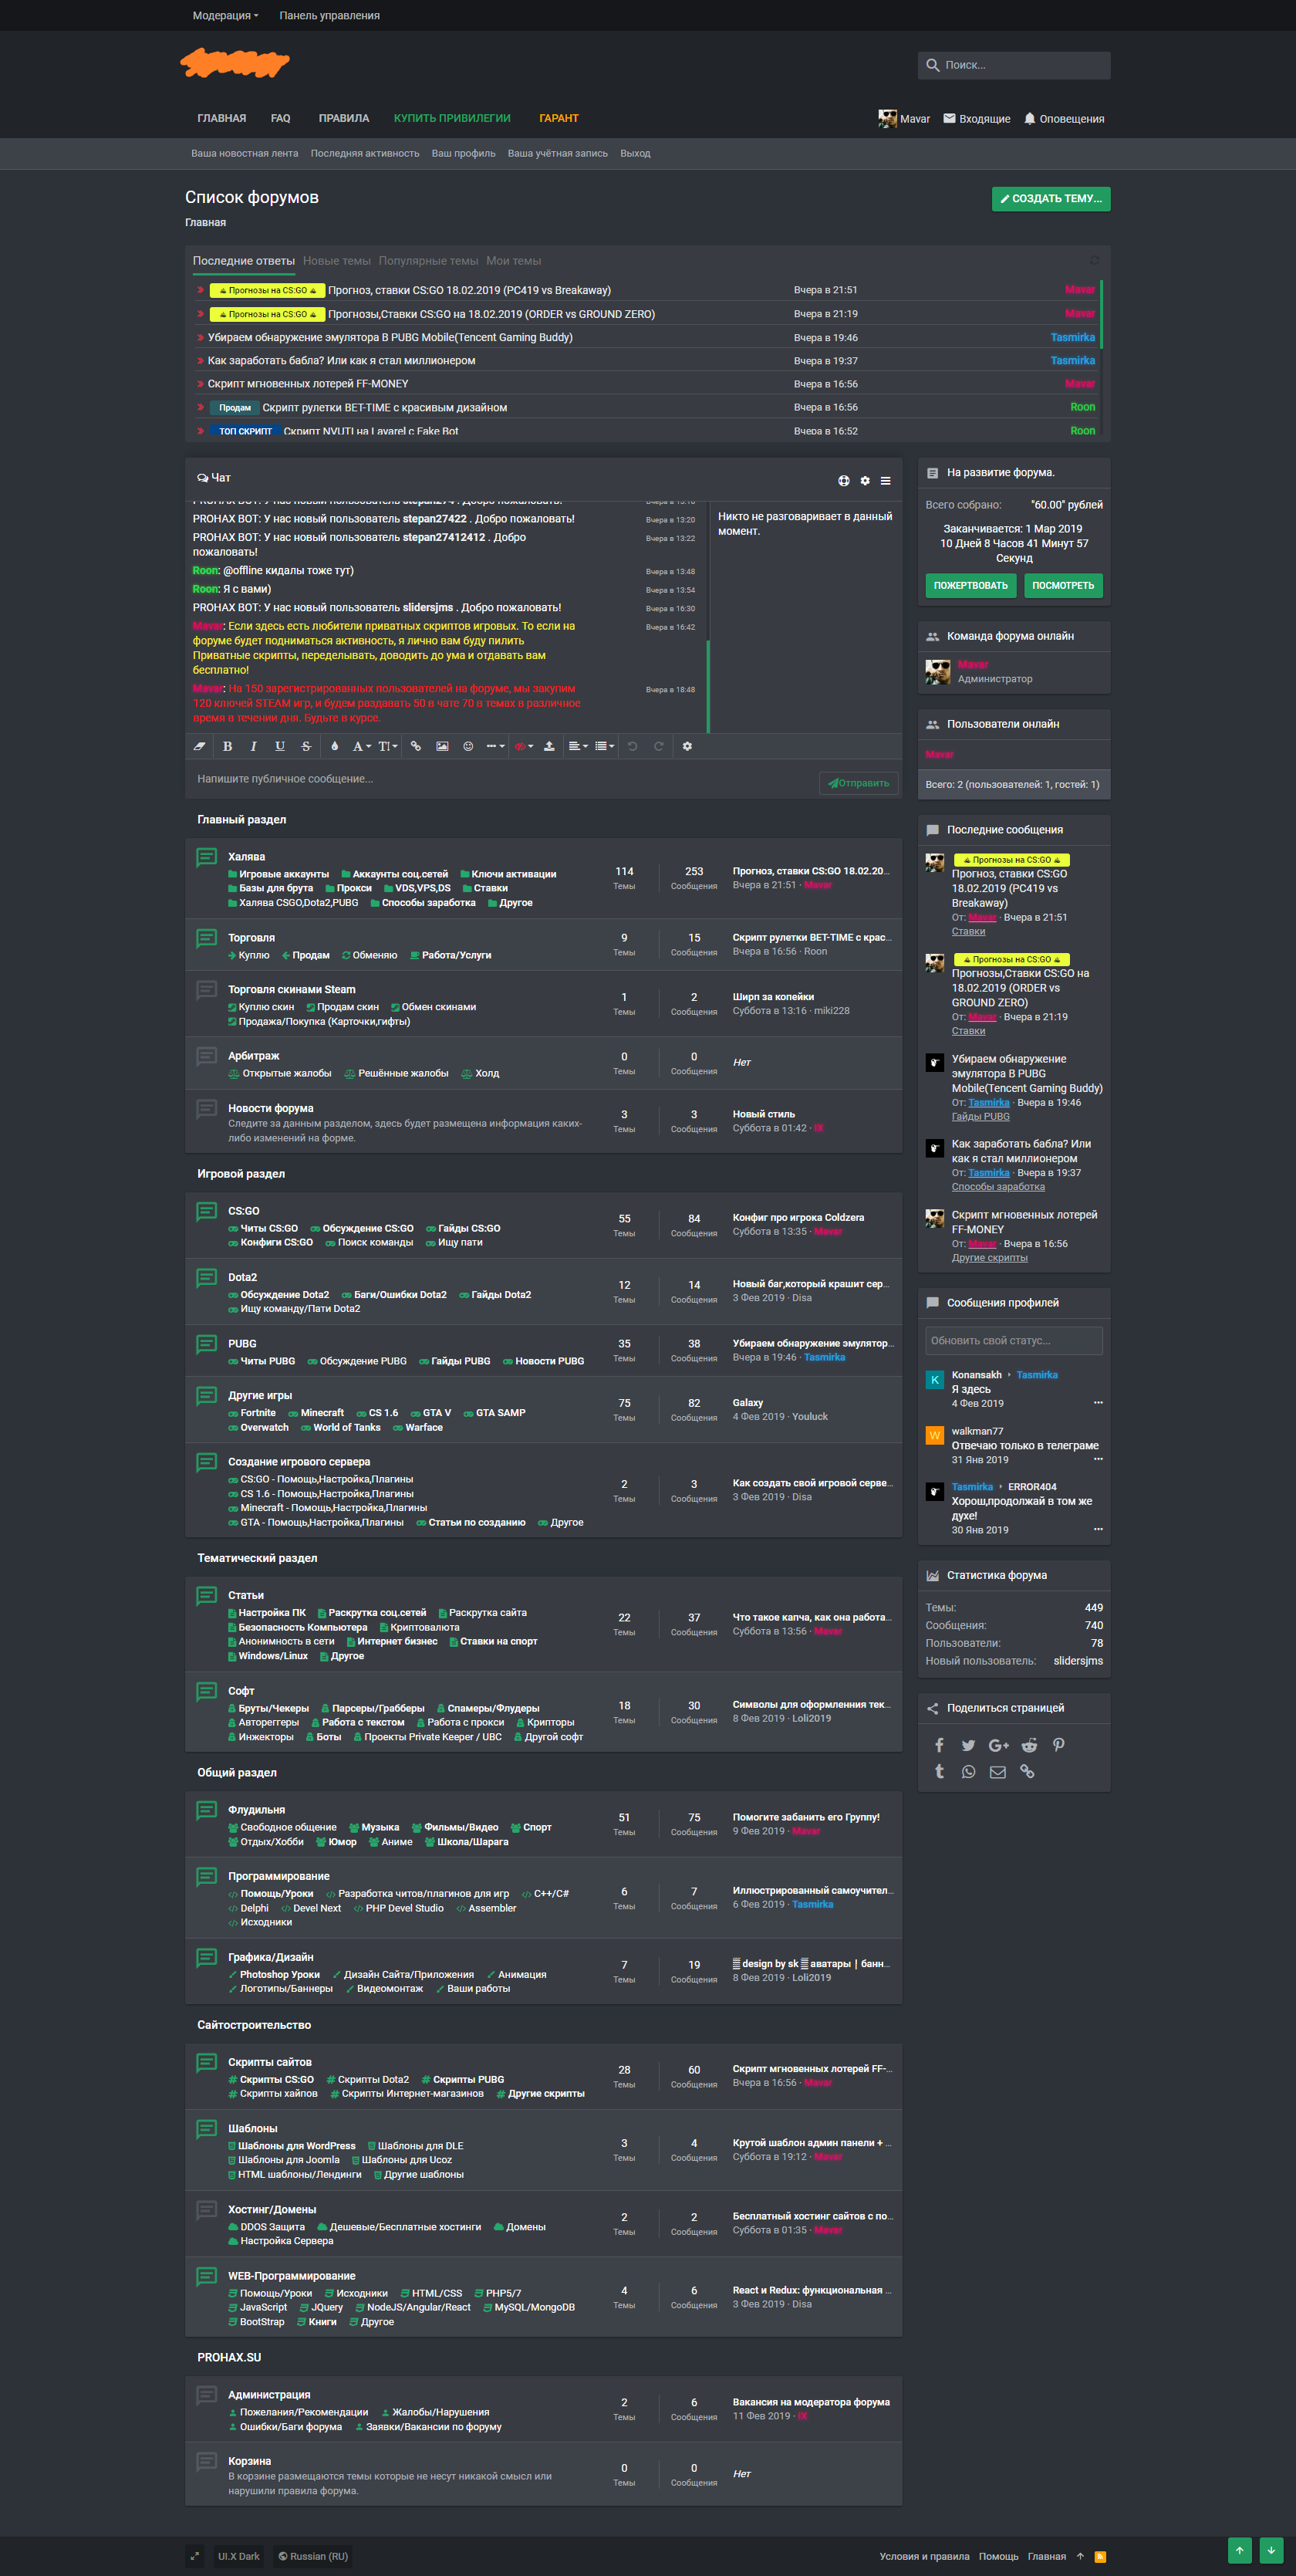Apply strikethrough formatting in the chat toolbar
Viewport: 1296px width, 2576px height.
tap(305, 747)
